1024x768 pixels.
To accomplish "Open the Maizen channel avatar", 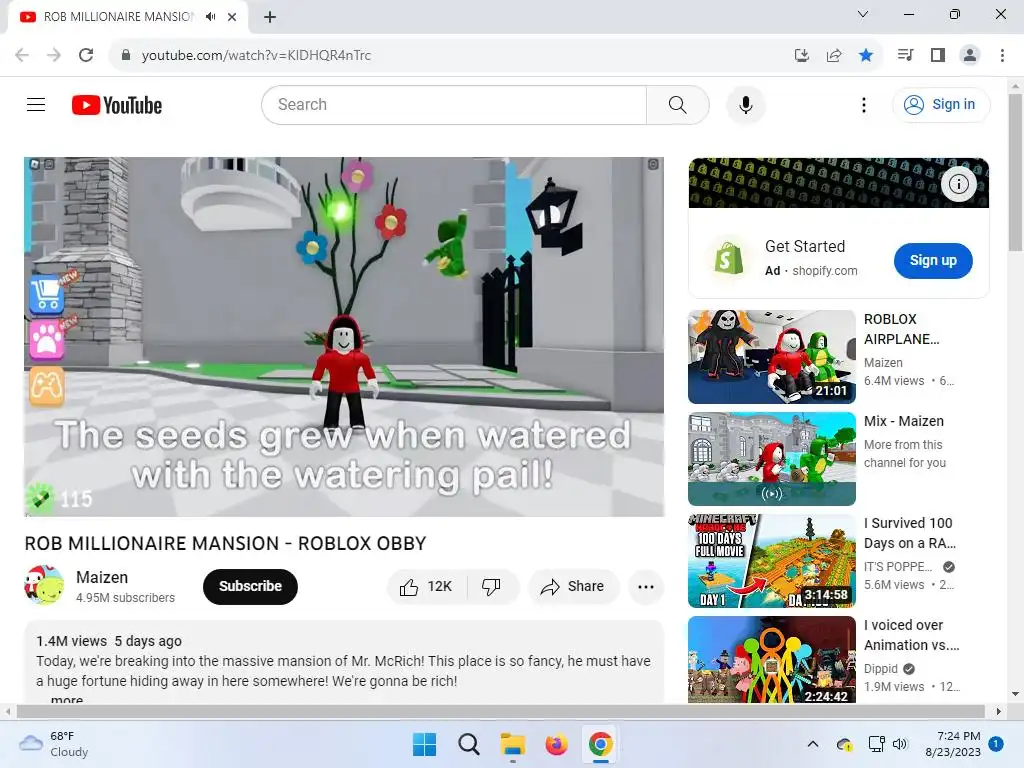I will 44,585.
